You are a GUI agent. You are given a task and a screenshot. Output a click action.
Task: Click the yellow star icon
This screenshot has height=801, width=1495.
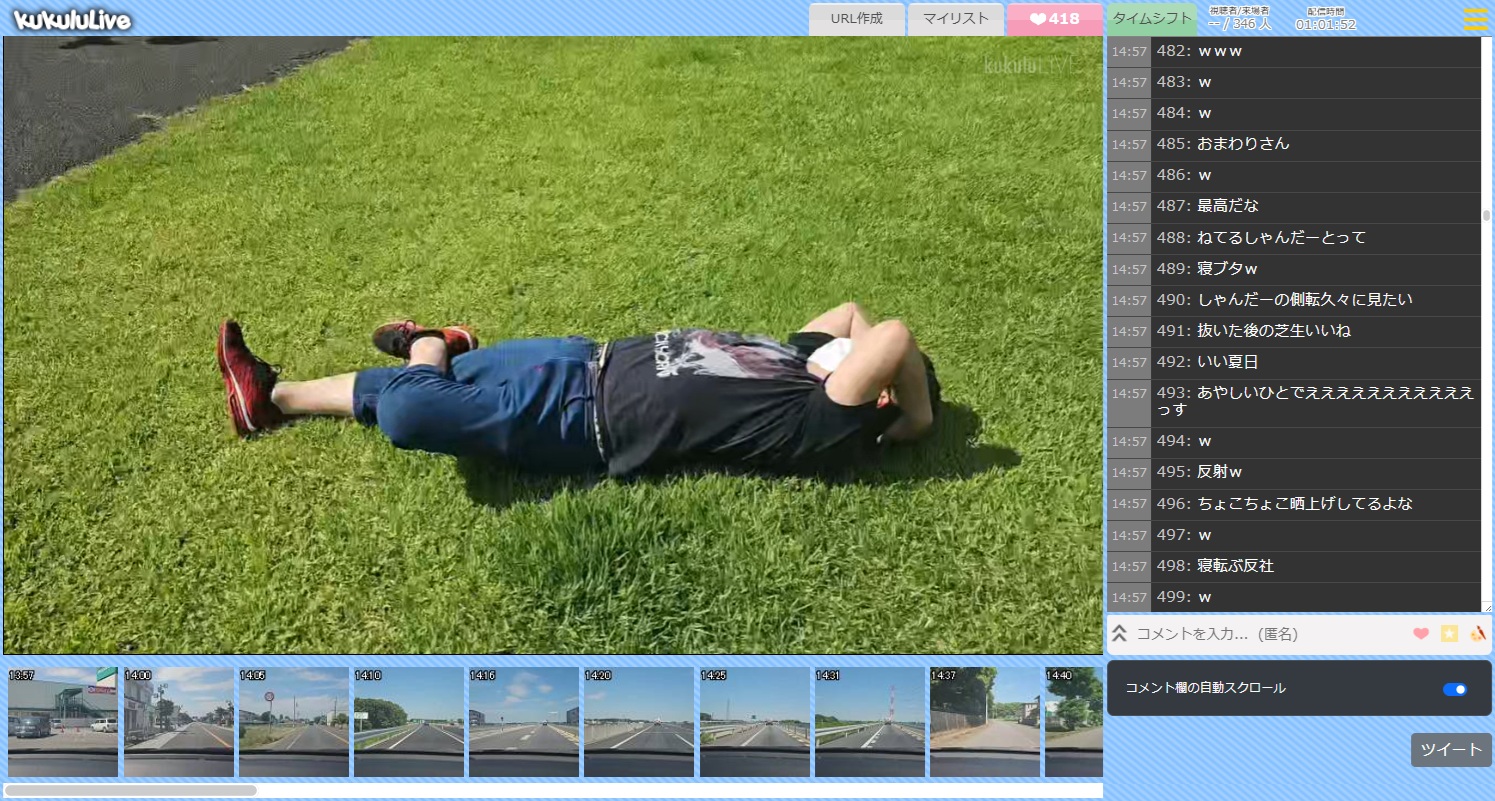point(1449,633)
